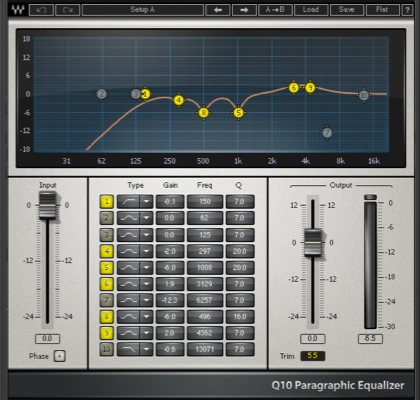Open the Setup A preset menu

[x=143, y=10]
